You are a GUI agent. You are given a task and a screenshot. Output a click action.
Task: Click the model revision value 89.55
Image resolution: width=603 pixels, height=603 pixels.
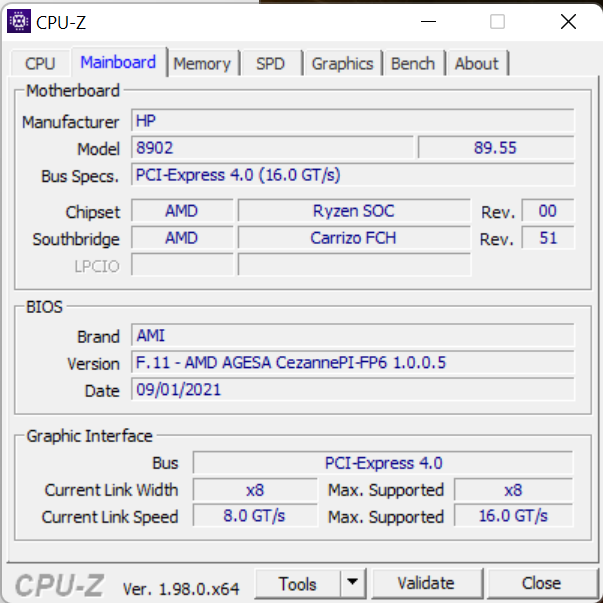tap(496, 148)
